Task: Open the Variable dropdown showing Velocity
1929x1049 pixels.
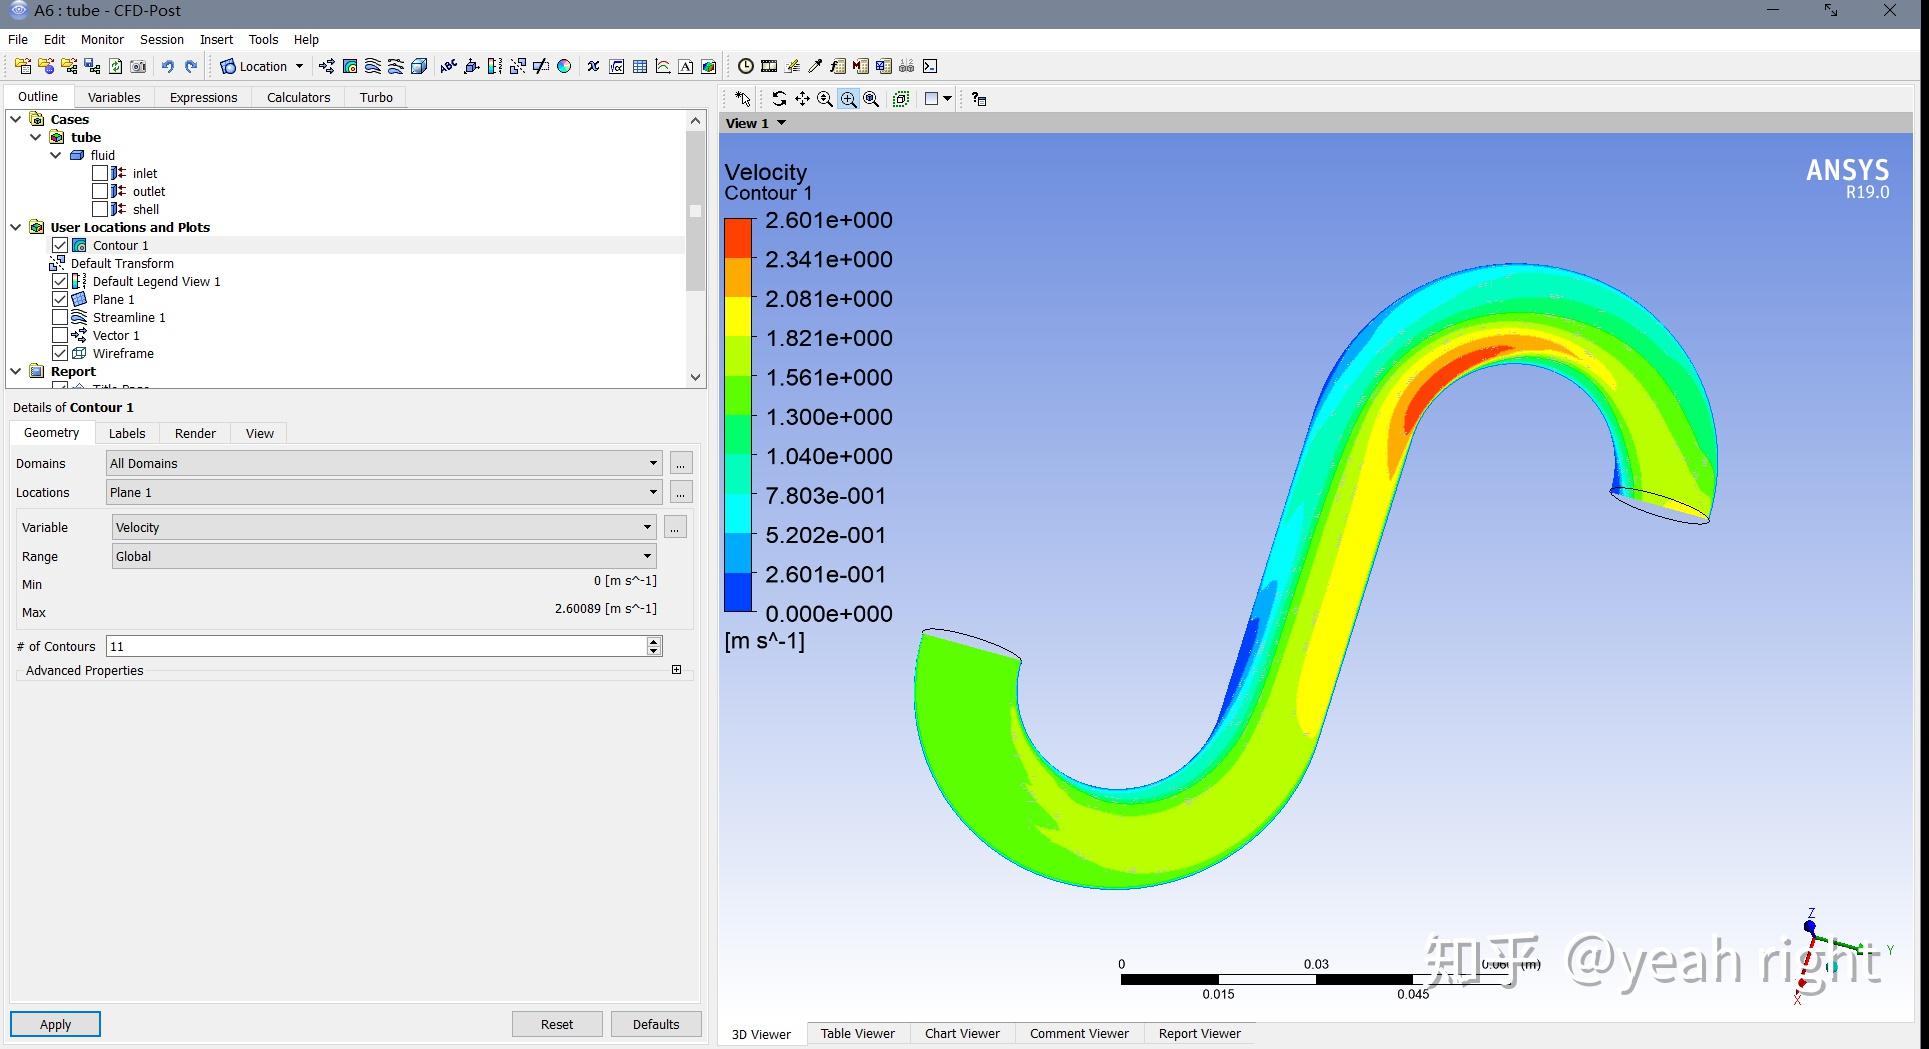Action: click(x=384, y=528)
